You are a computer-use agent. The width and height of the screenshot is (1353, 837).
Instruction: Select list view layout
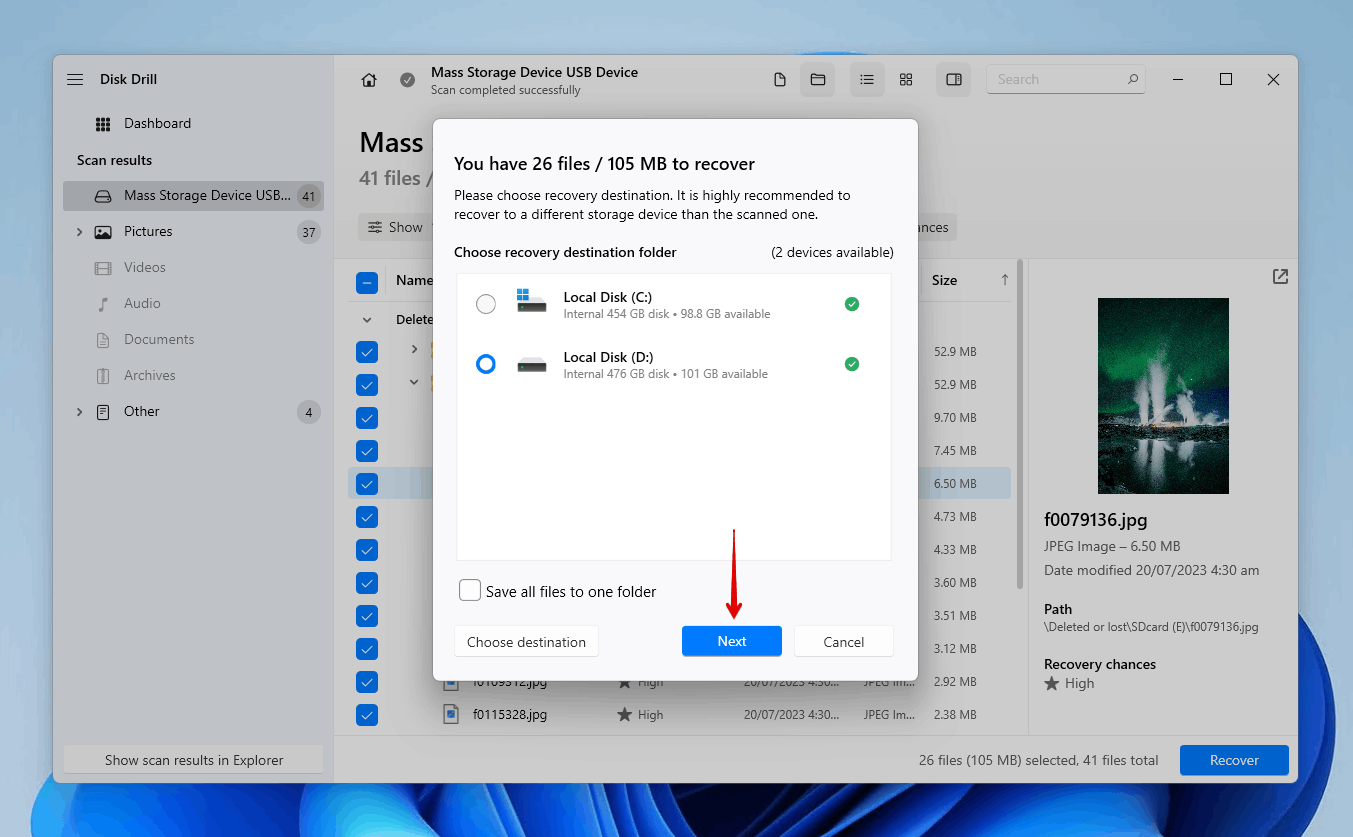pyautogui.click(x=867, y=80)
